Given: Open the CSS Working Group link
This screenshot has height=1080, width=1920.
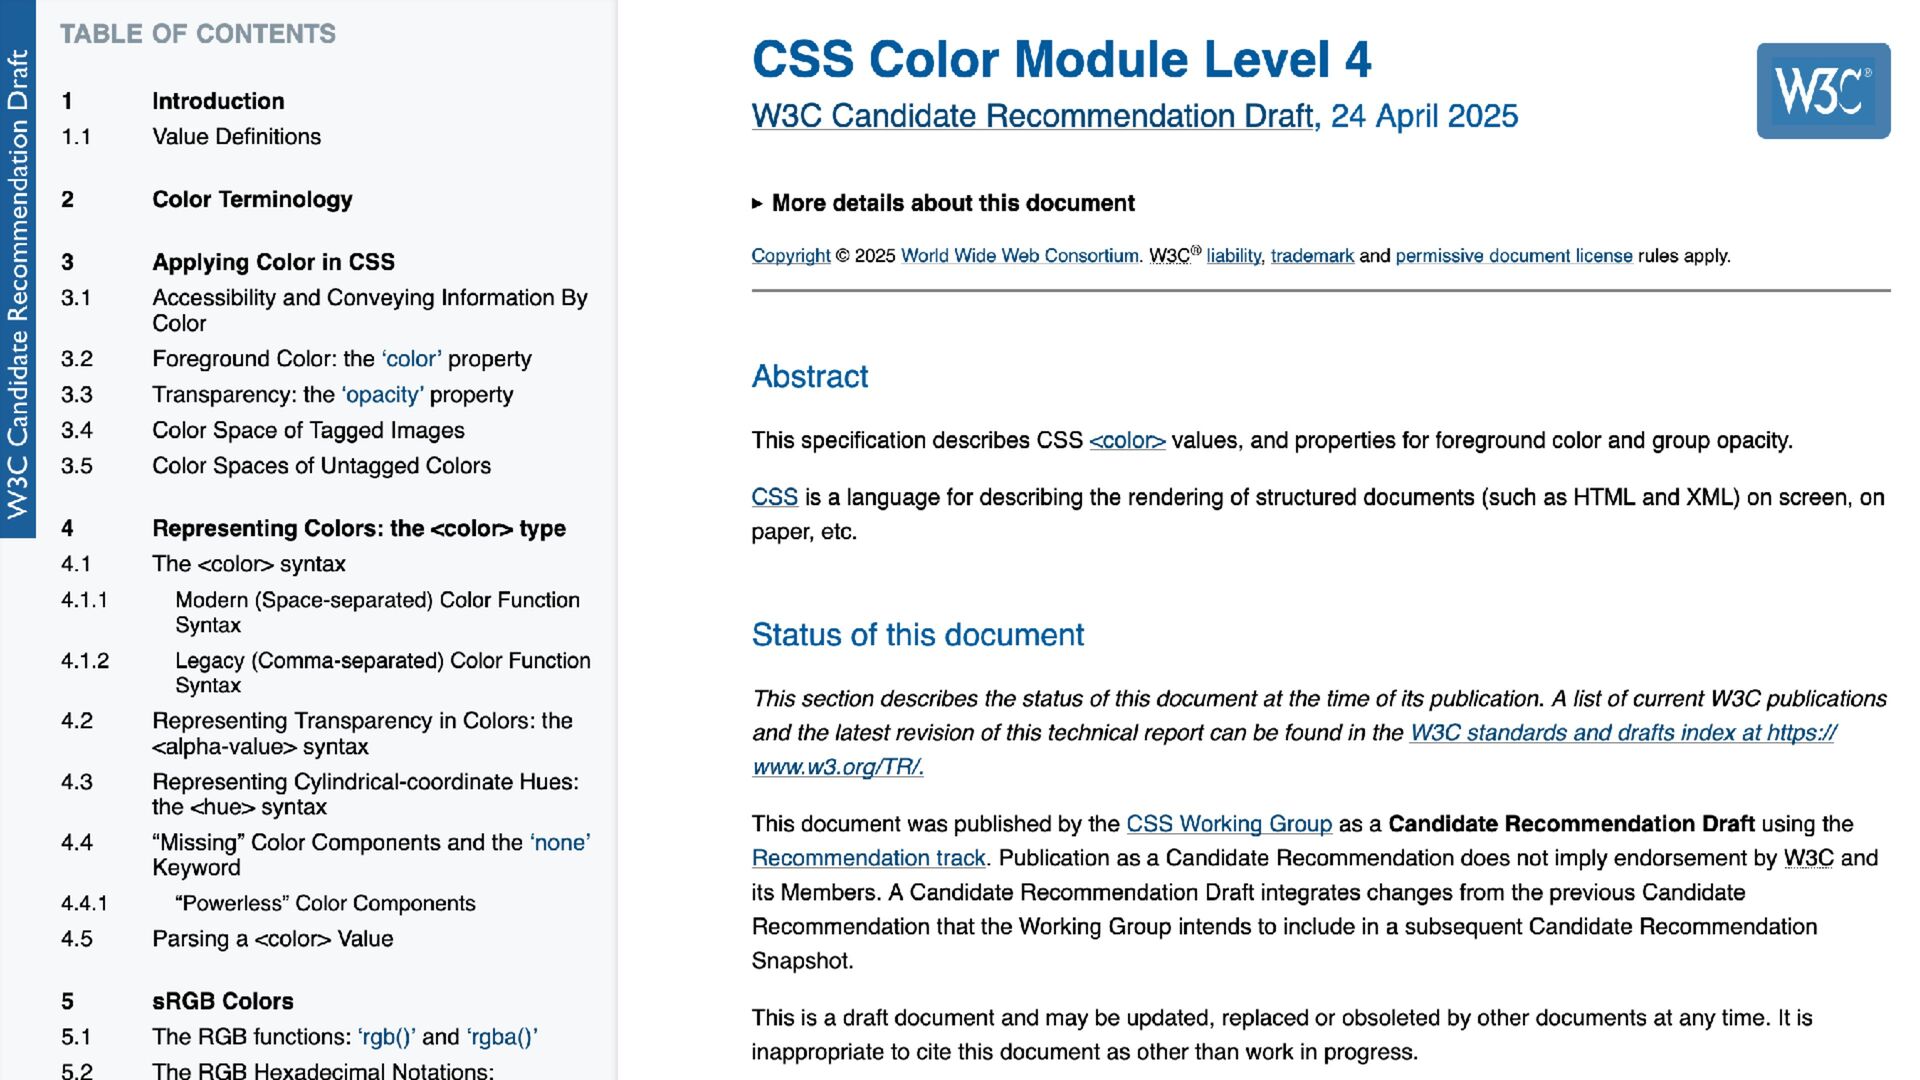Looking at the screenshot, I should (1229, 824).
